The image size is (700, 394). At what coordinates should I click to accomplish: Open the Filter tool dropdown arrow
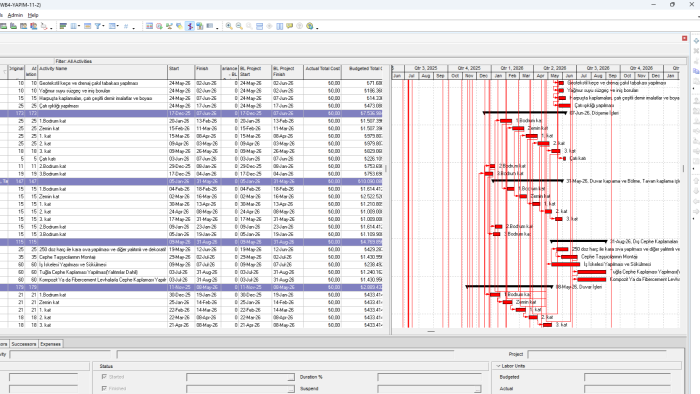[x=103, y=26]
